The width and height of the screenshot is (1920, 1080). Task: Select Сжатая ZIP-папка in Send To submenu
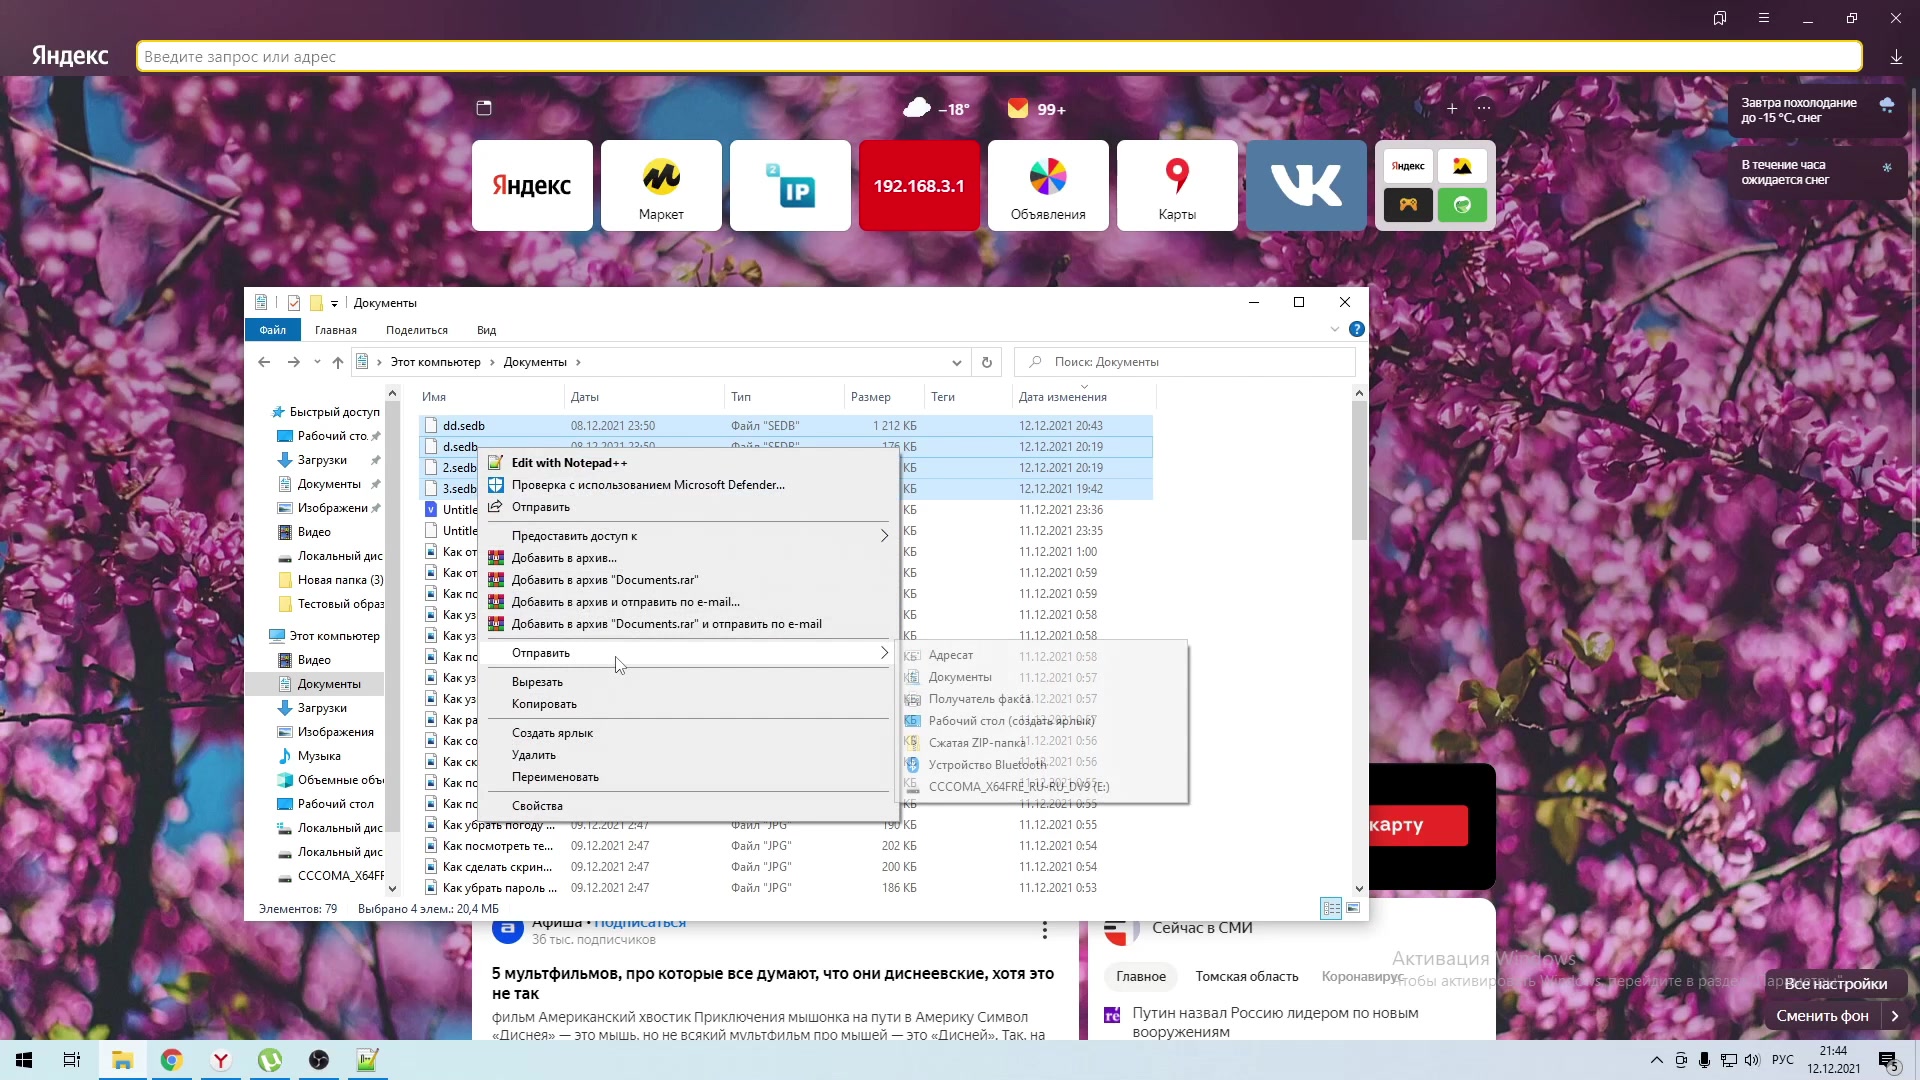(x=976, y=743)
